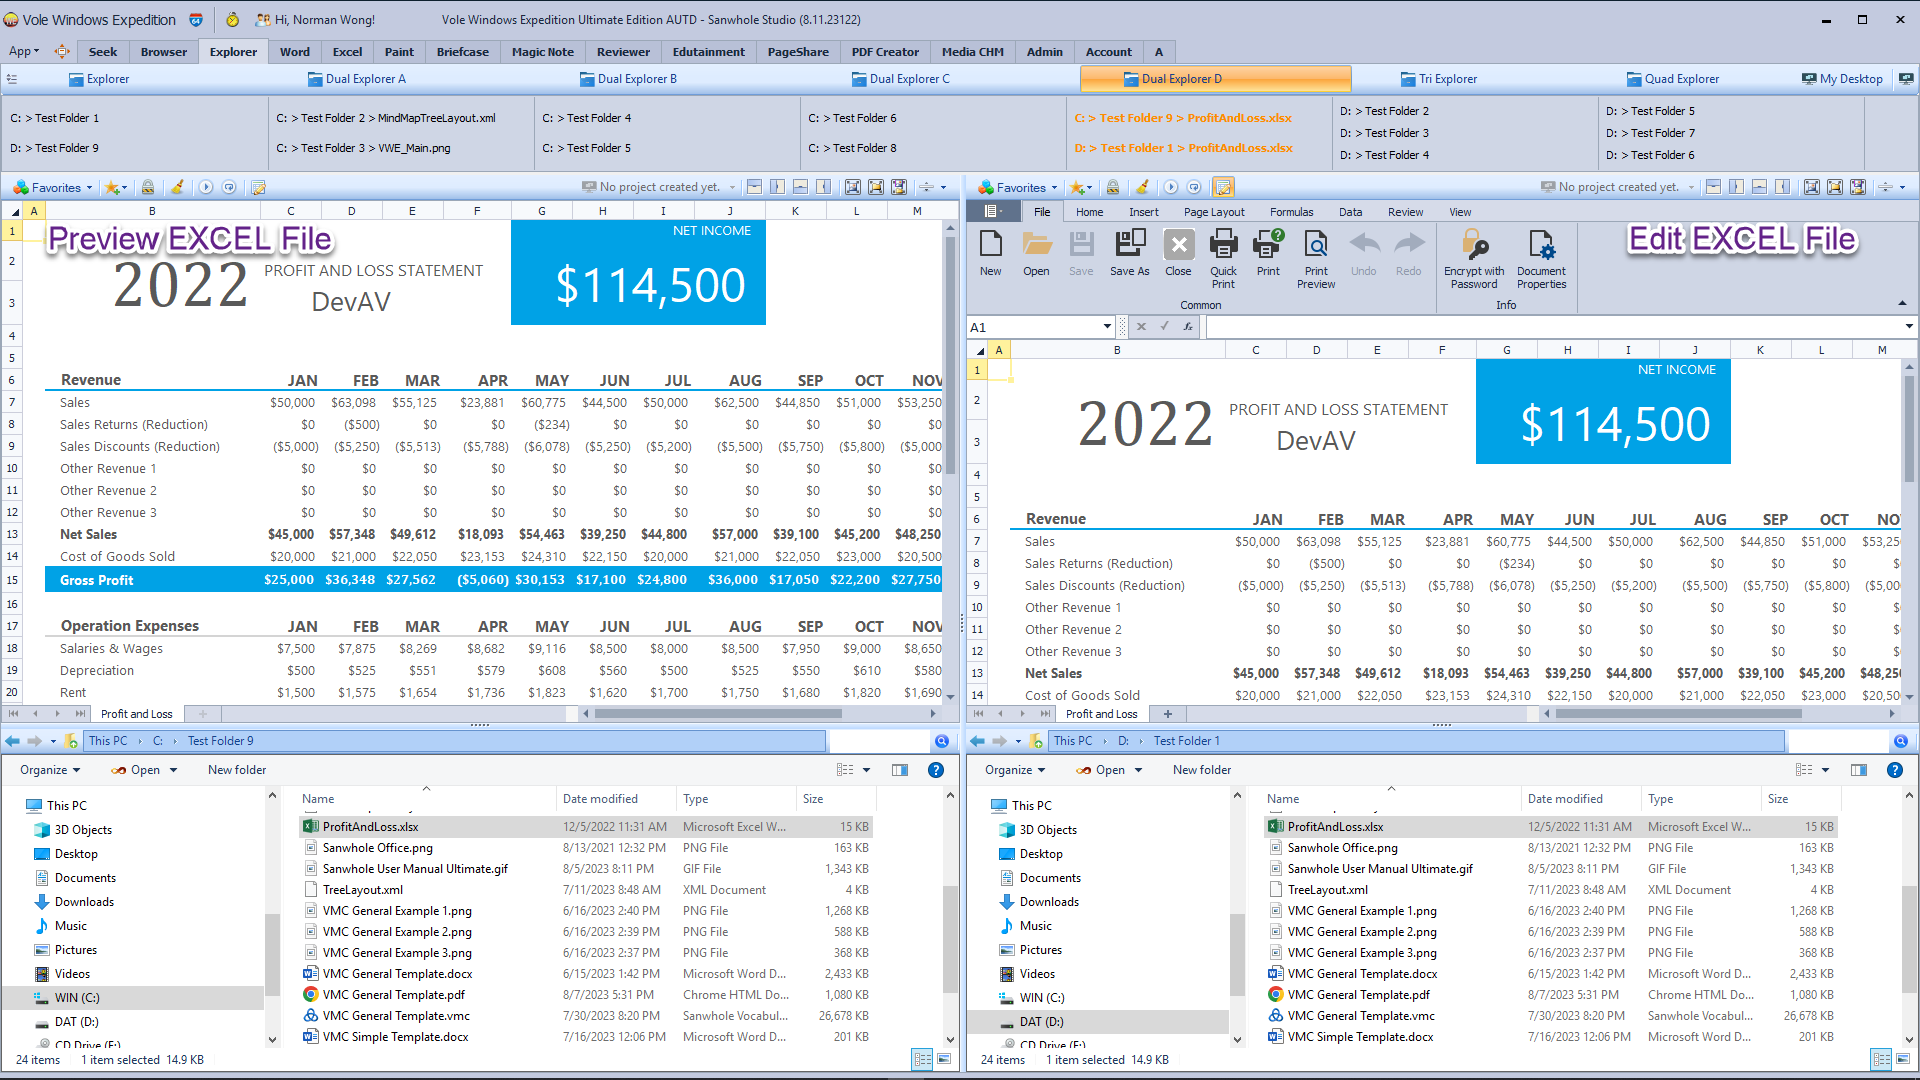Expand the App dropdown menu
1920x1080 pixels.
click(24, 51)
